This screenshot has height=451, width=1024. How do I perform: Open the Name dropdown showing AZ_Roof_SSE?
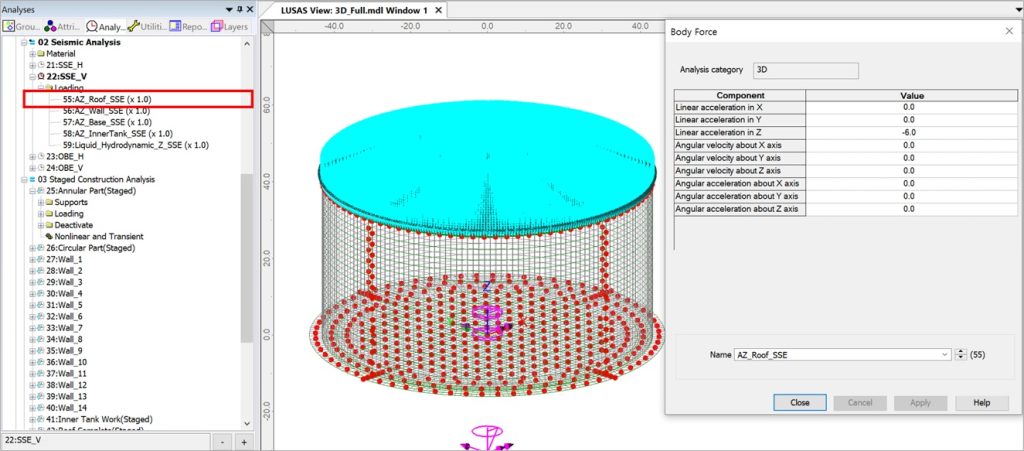(x=945, y=354)
